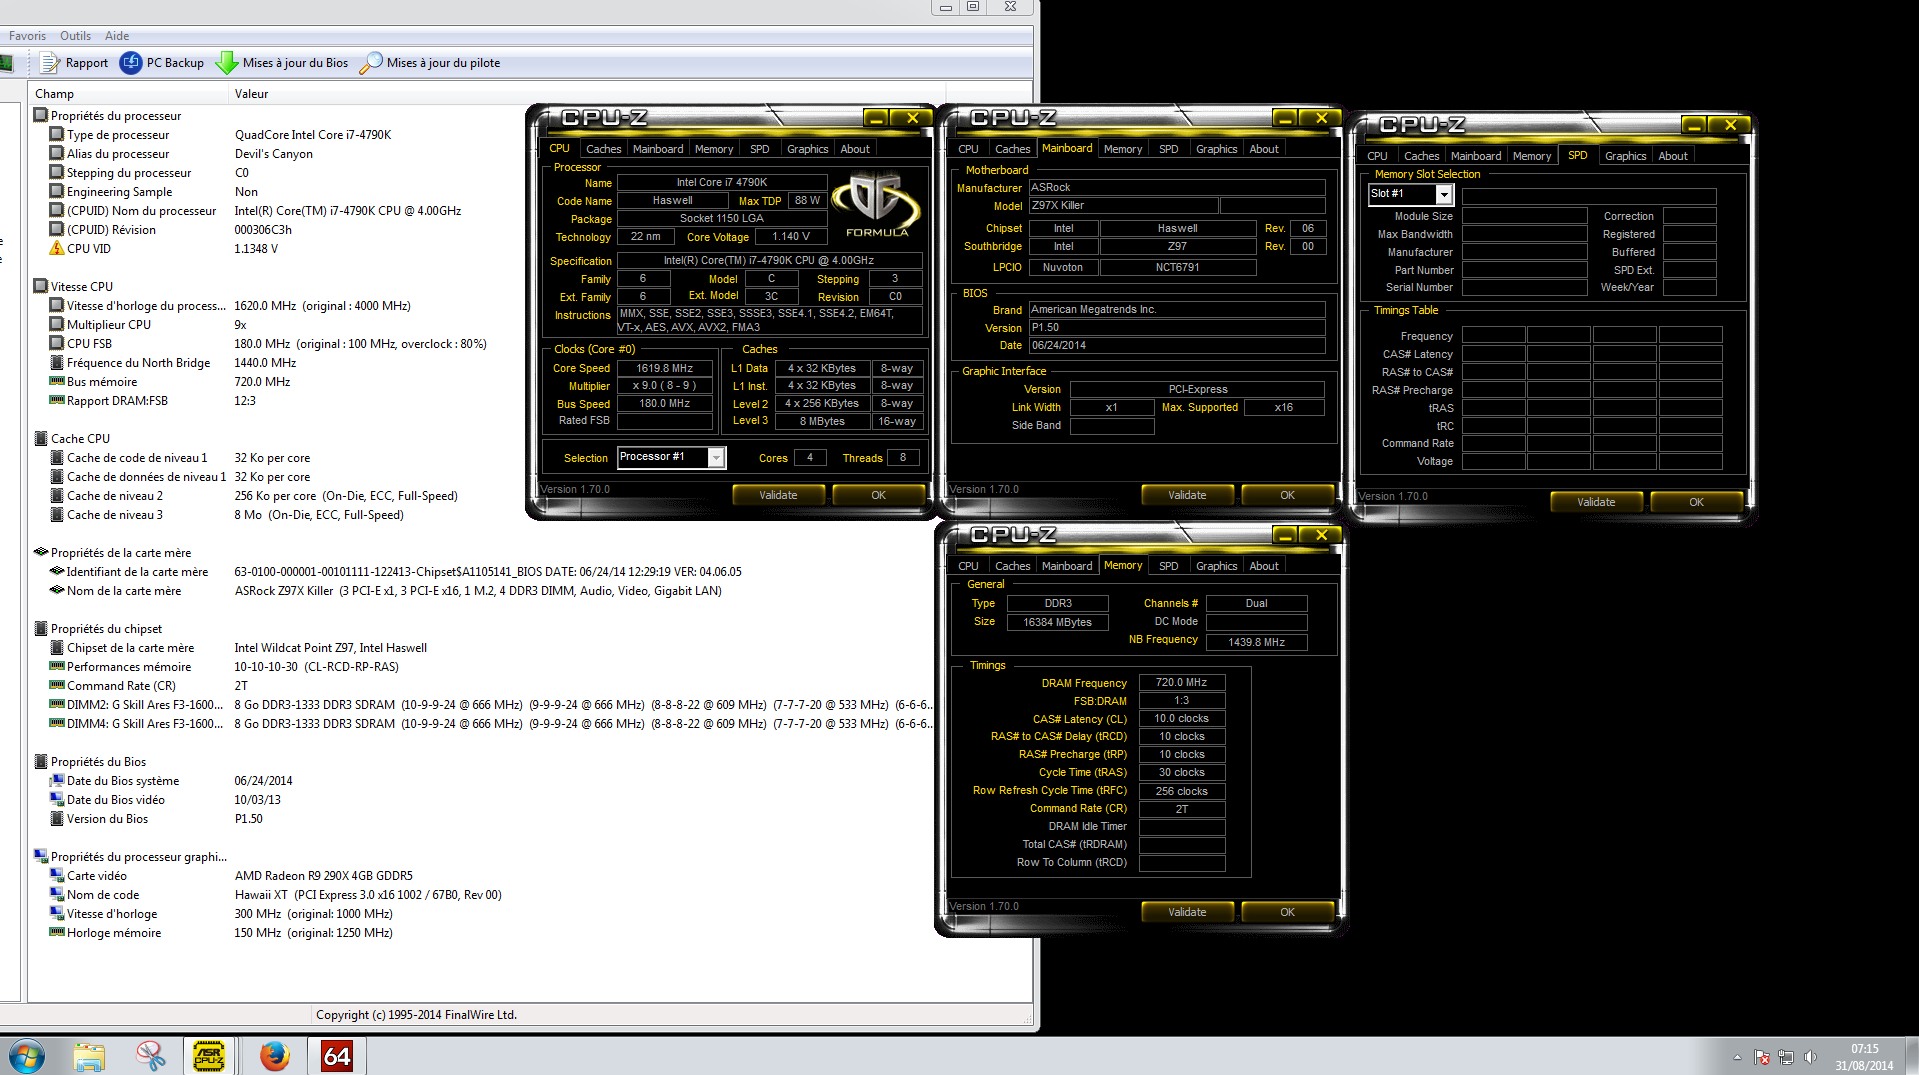
Task: Click the Champ column header
Action: 128,94
